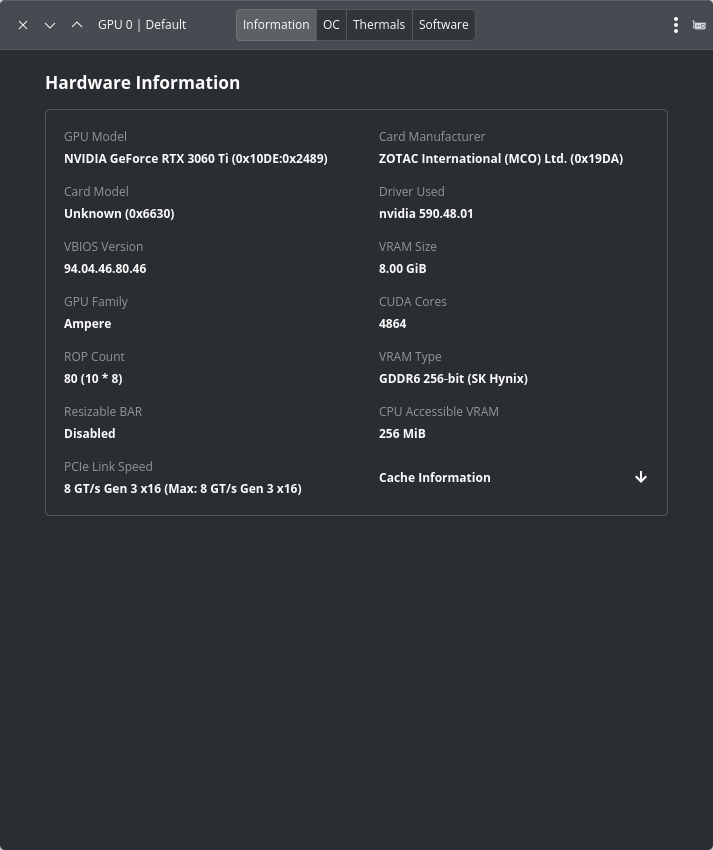Viewport: 713px width, 850px height.
Task: Click the Hardware Information heading
Action: (142, 83)
